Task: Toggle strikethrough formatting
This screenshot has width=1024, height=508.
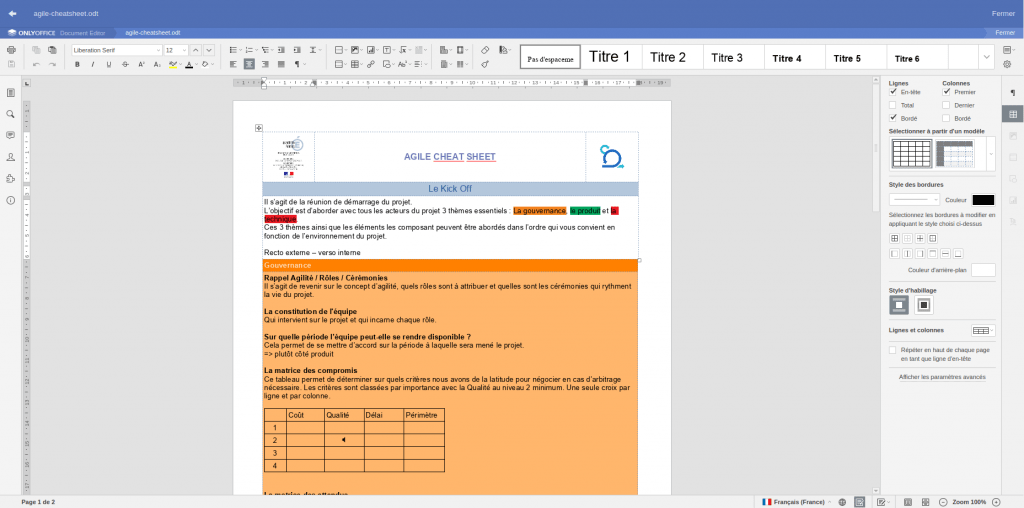Action: 125,64
